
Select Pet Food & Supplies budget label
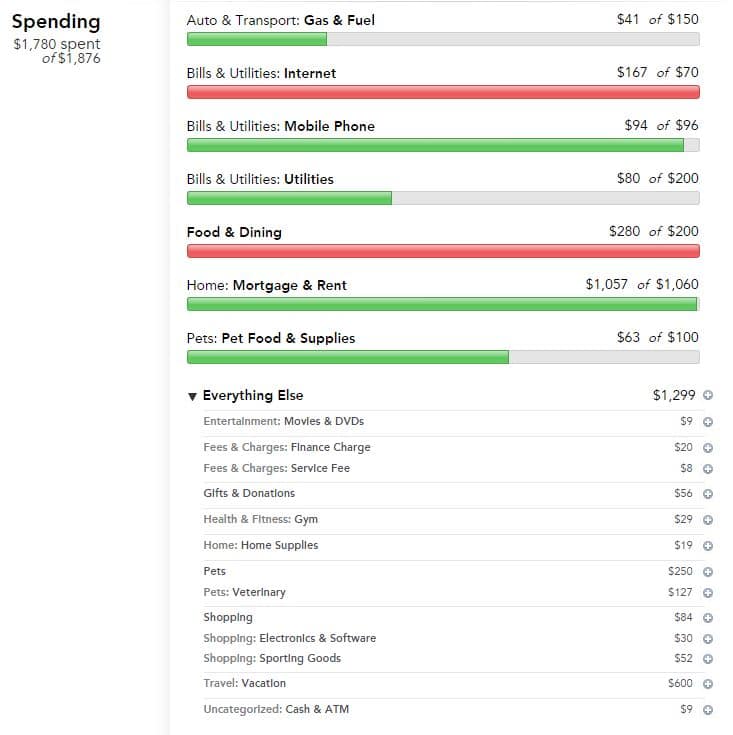270,338
